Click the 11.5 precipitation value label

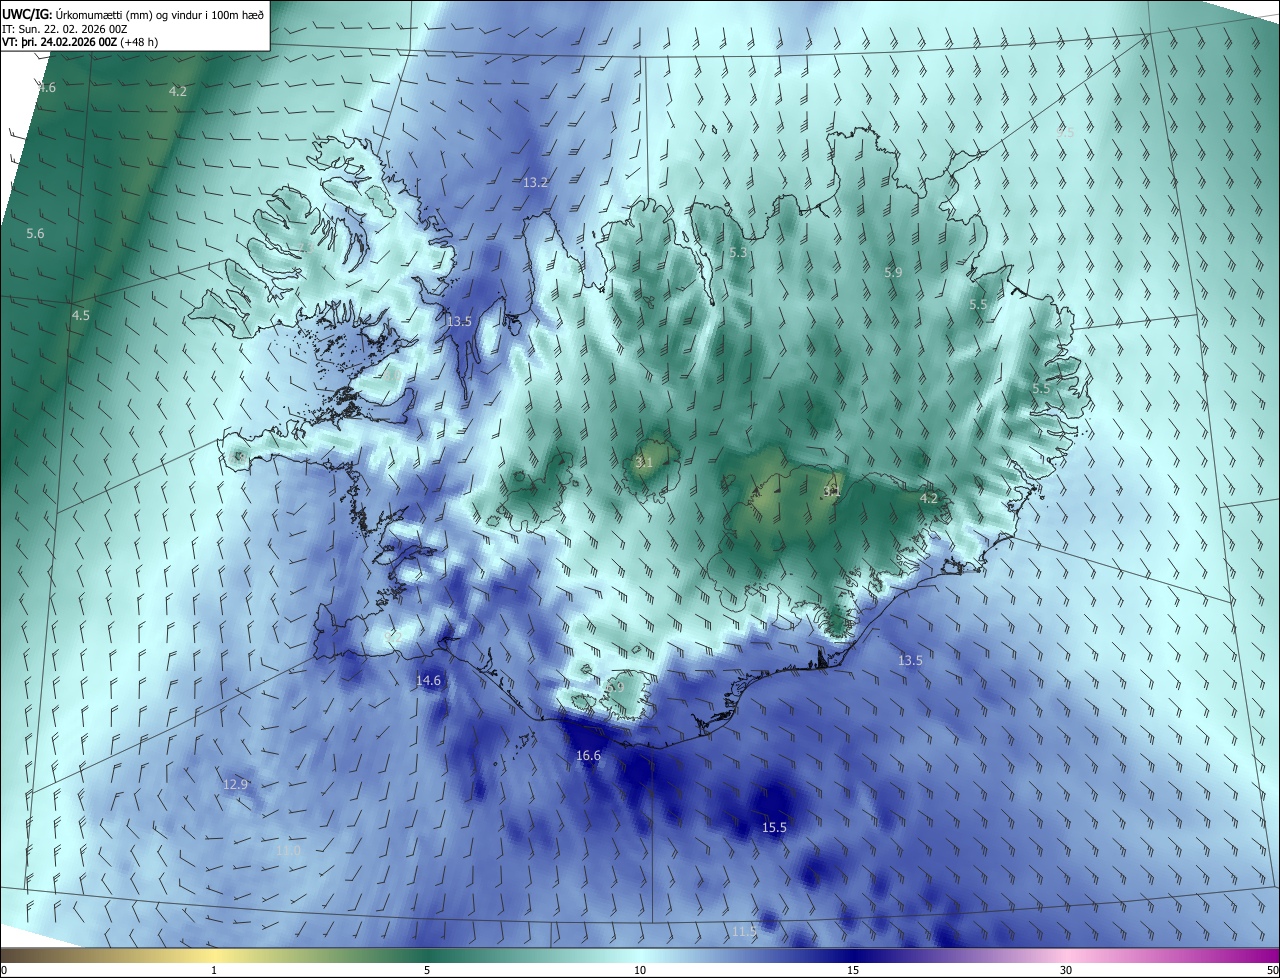[744, 931]
